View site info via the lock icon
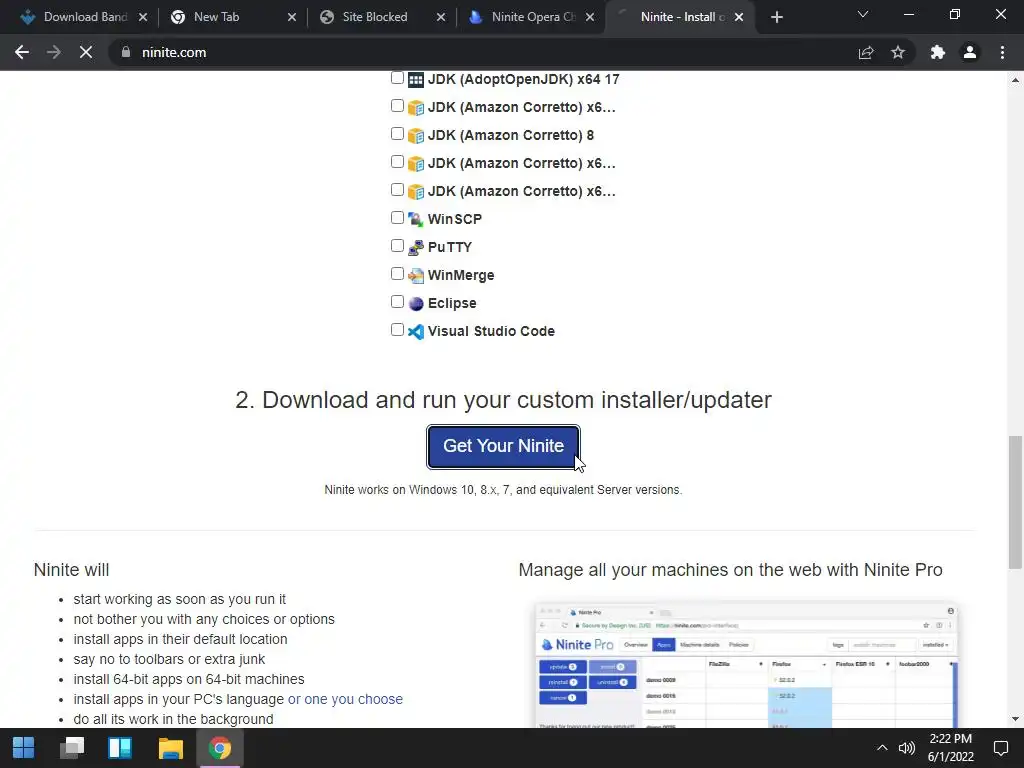Viewport: 1024px width, 768px height. click(x=125, y=52)
